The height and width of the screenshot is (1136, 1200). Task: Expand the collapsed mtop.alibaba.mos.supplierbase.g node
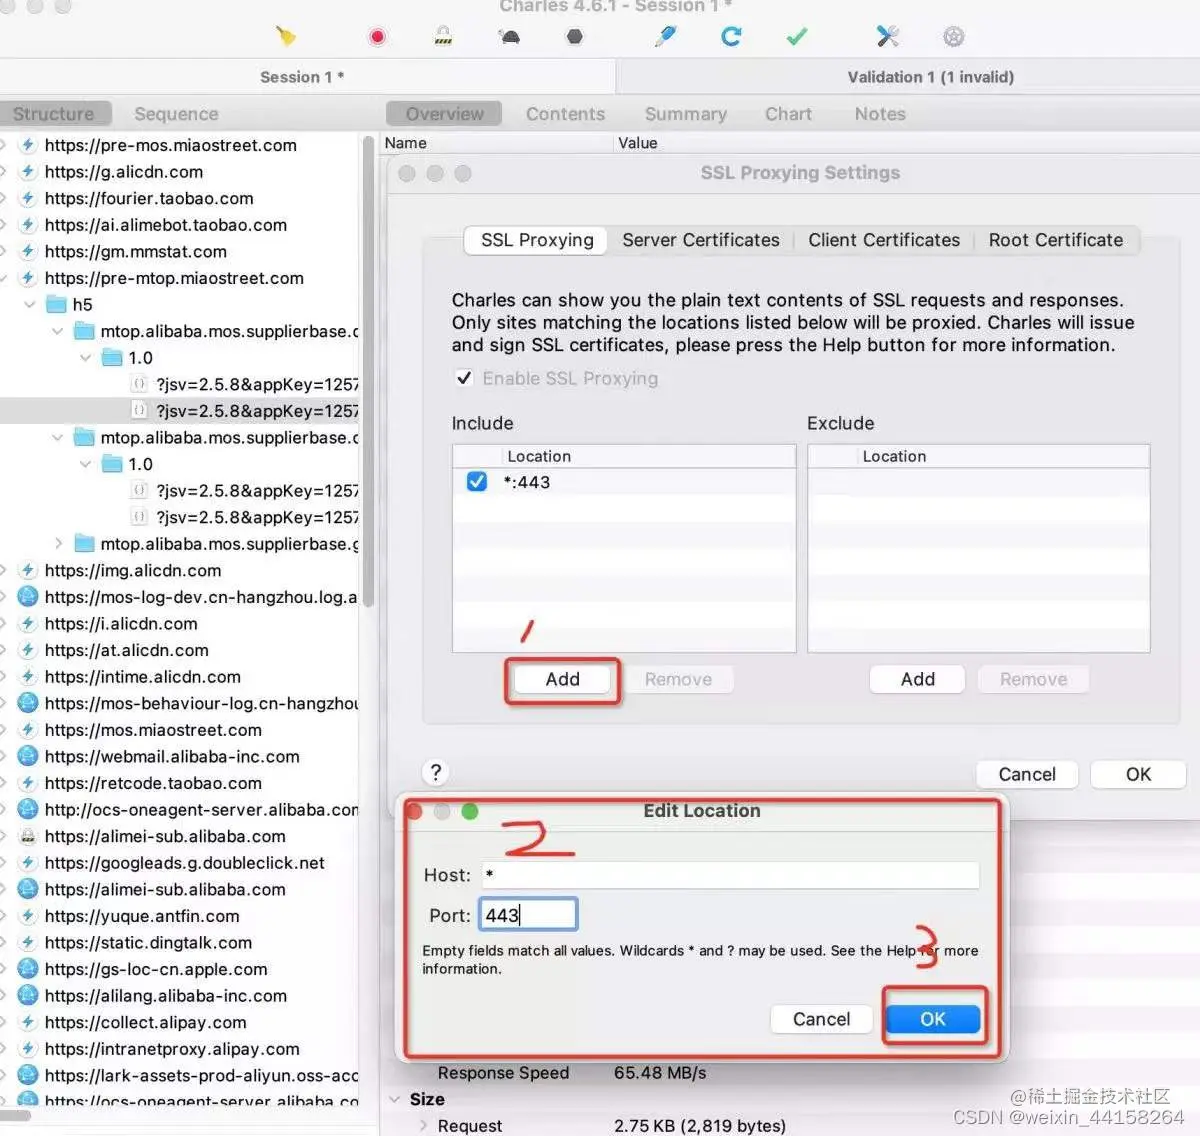pyautogui.click(x=58, y=544)
